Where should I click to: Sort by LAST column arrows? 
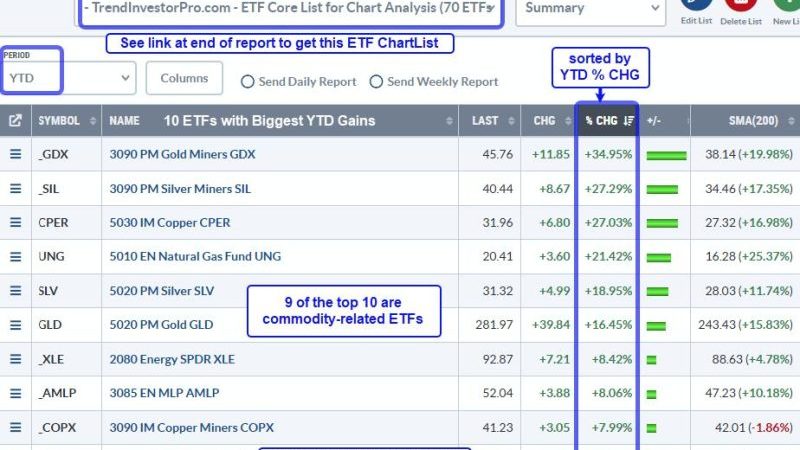pos(511,121)
